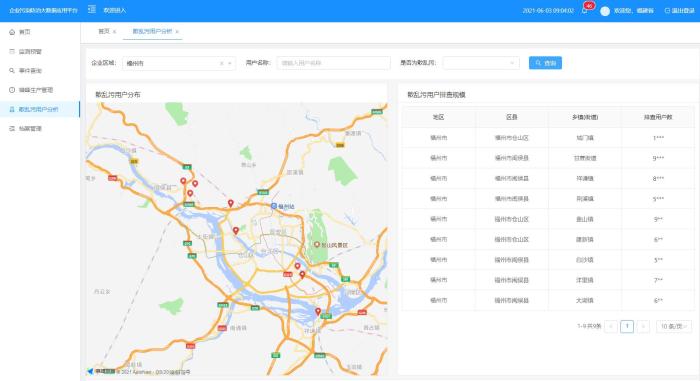Click the logout link at top right
The width and height of the screenshot is (700, 381).
(679, 11)
